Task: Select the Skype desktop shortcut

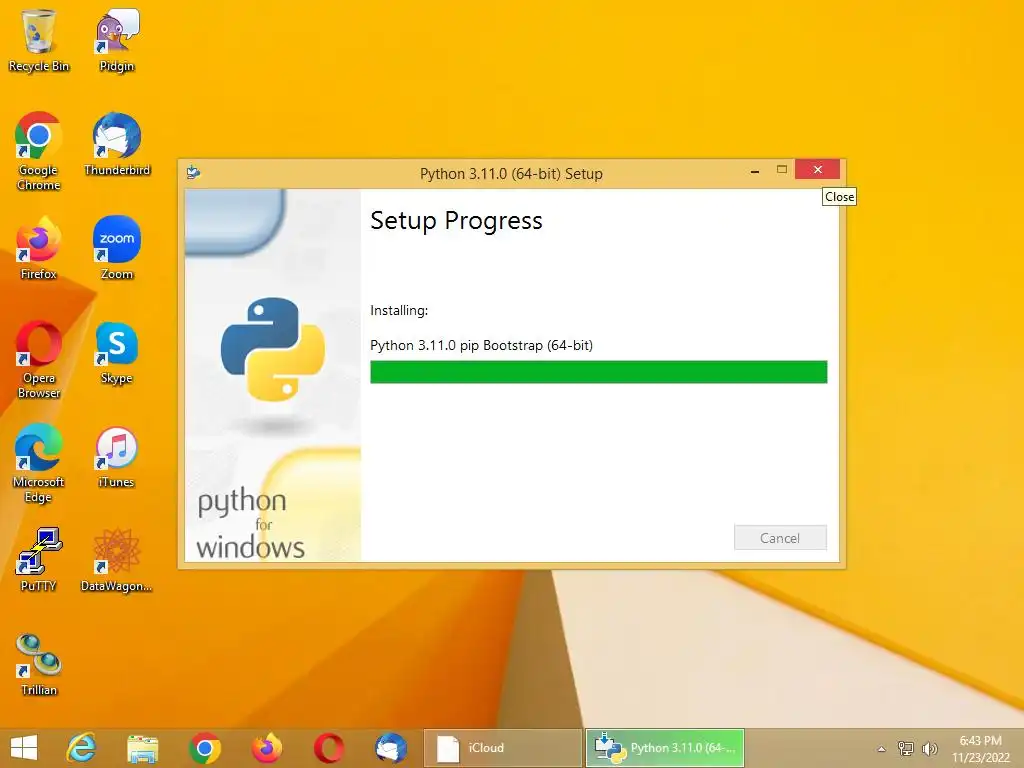Action: point(117,353)
